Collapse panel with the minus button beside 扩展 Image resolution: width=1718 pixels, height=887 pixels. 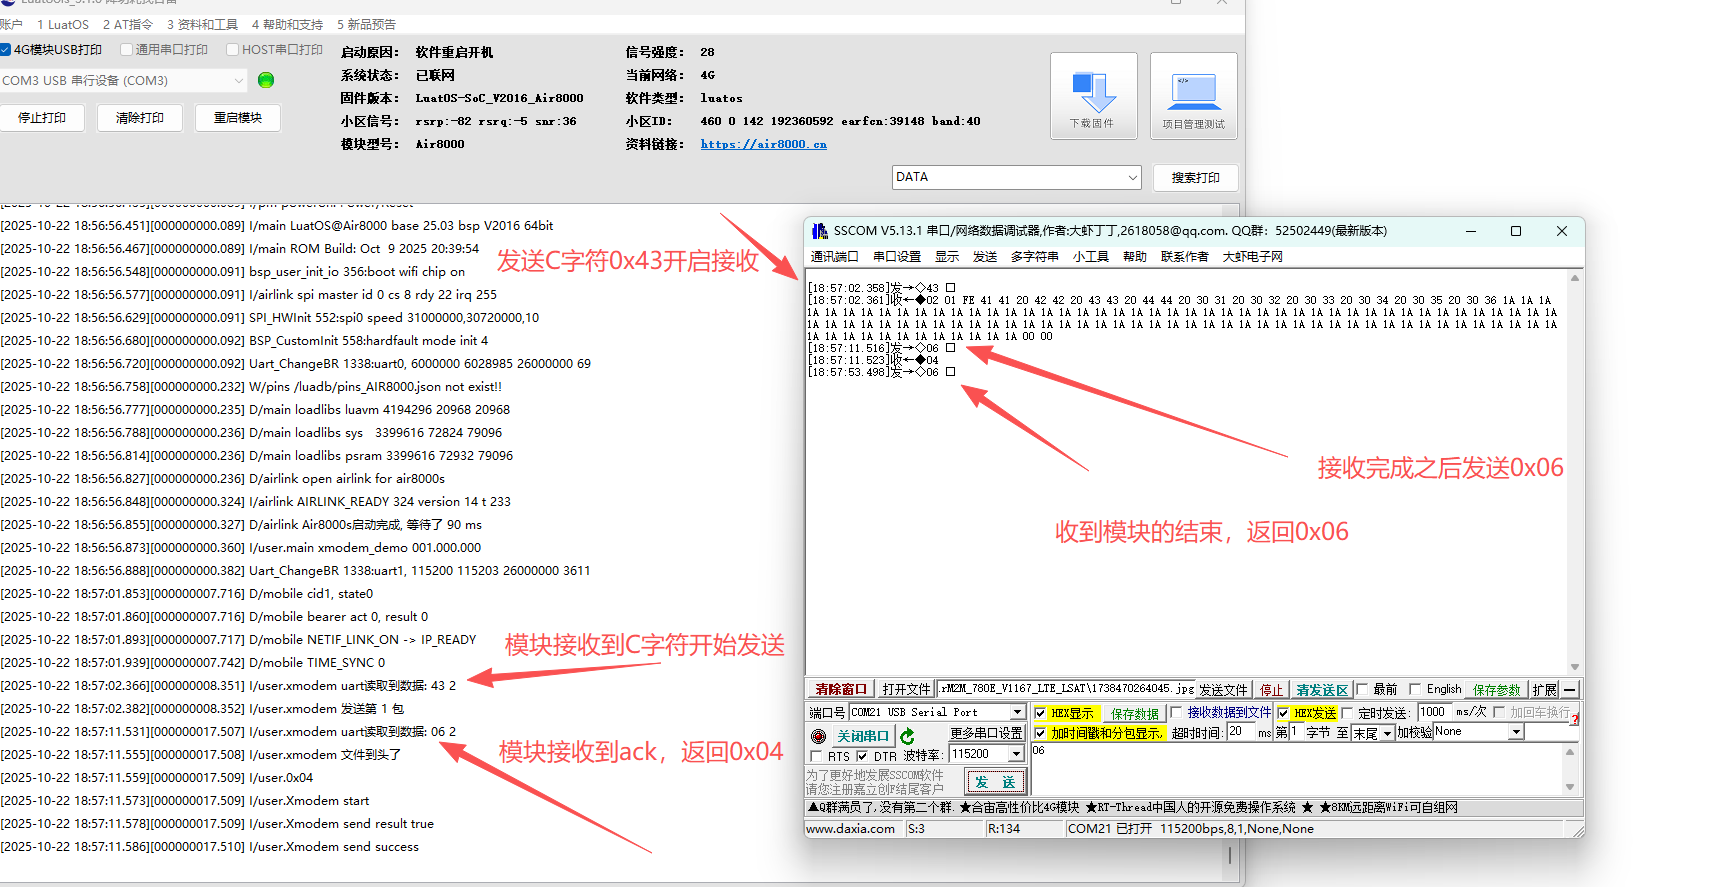pyautogui.click(x=1570, y=690)
